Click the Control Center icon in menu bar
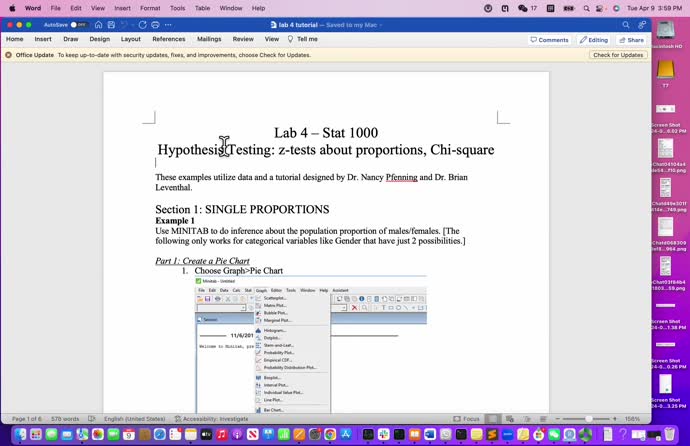The width and height of the screenshot is (690, 446). (x=600, y=8)
